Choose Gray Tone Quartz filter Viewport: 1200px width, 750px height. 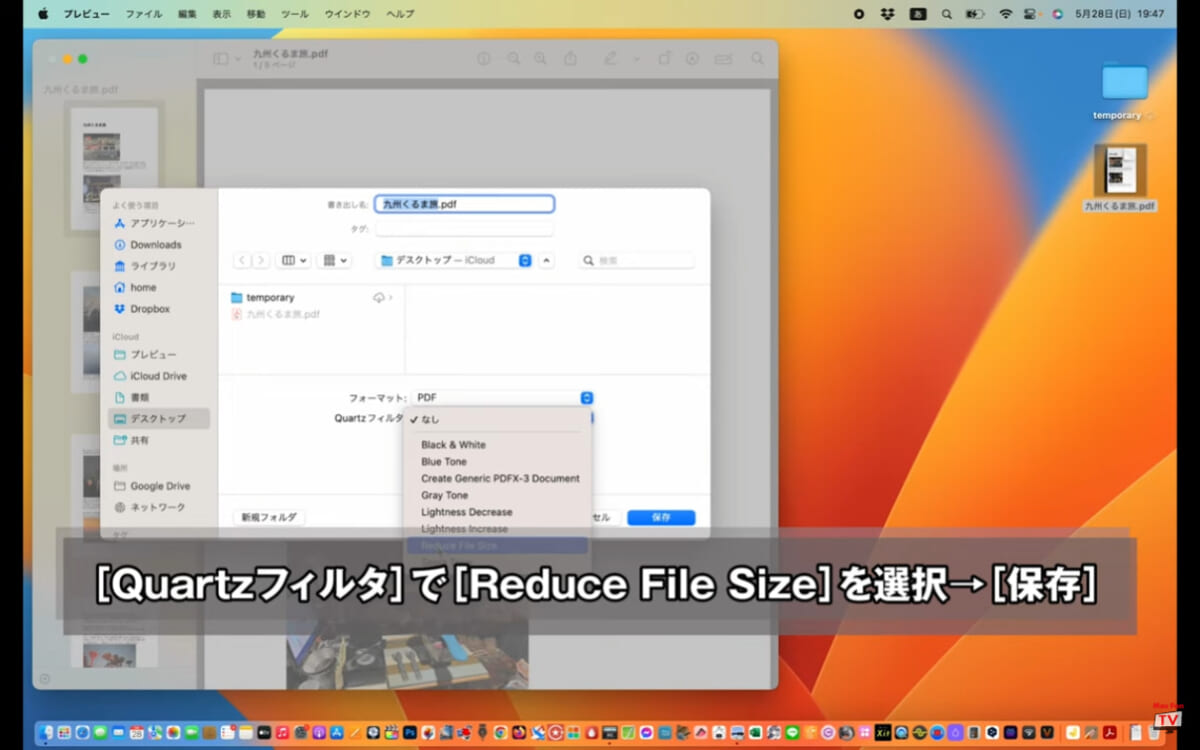[x=497, y=495]
